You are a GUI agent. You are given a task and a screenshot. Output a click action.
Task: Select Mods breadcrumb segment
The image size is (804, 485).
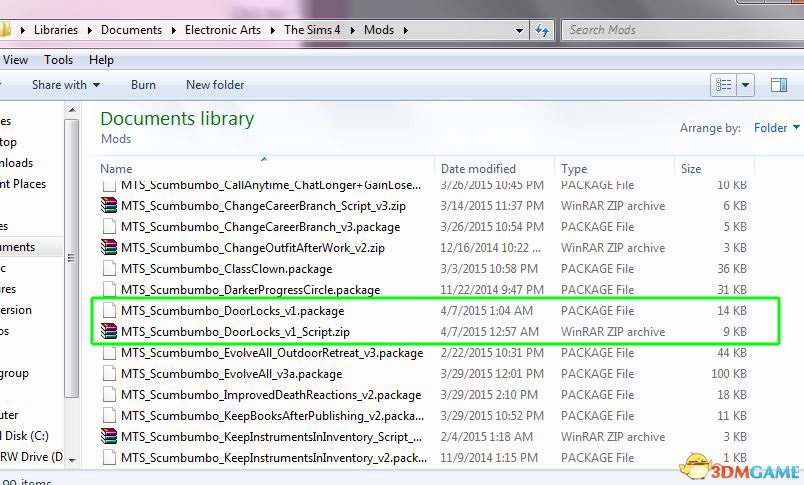(379, 30)
